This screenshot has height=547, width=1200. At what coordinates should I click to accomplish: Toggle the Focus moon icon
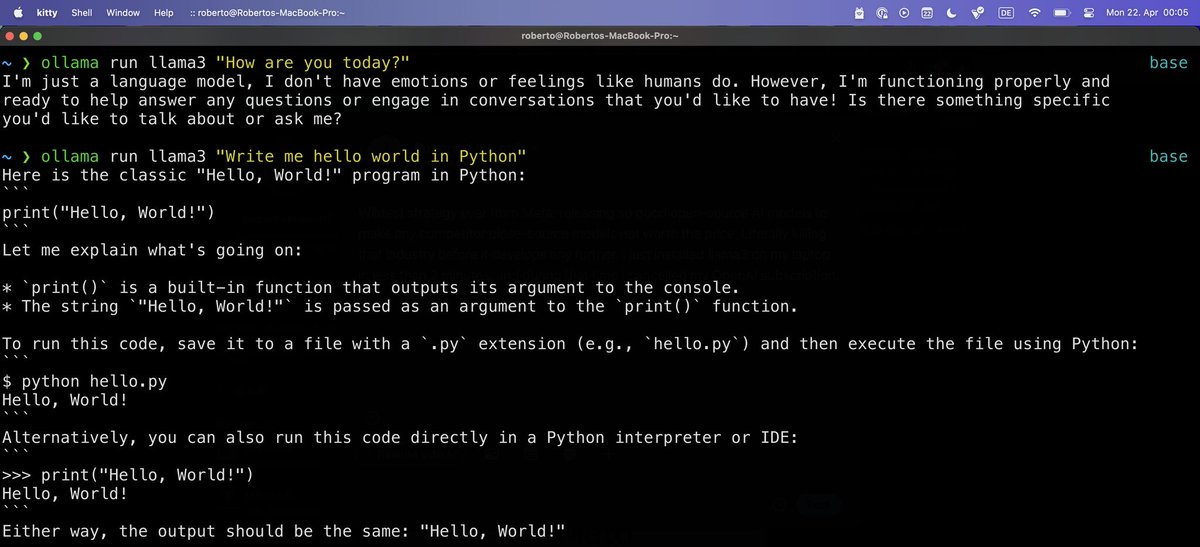click(951, 13)
